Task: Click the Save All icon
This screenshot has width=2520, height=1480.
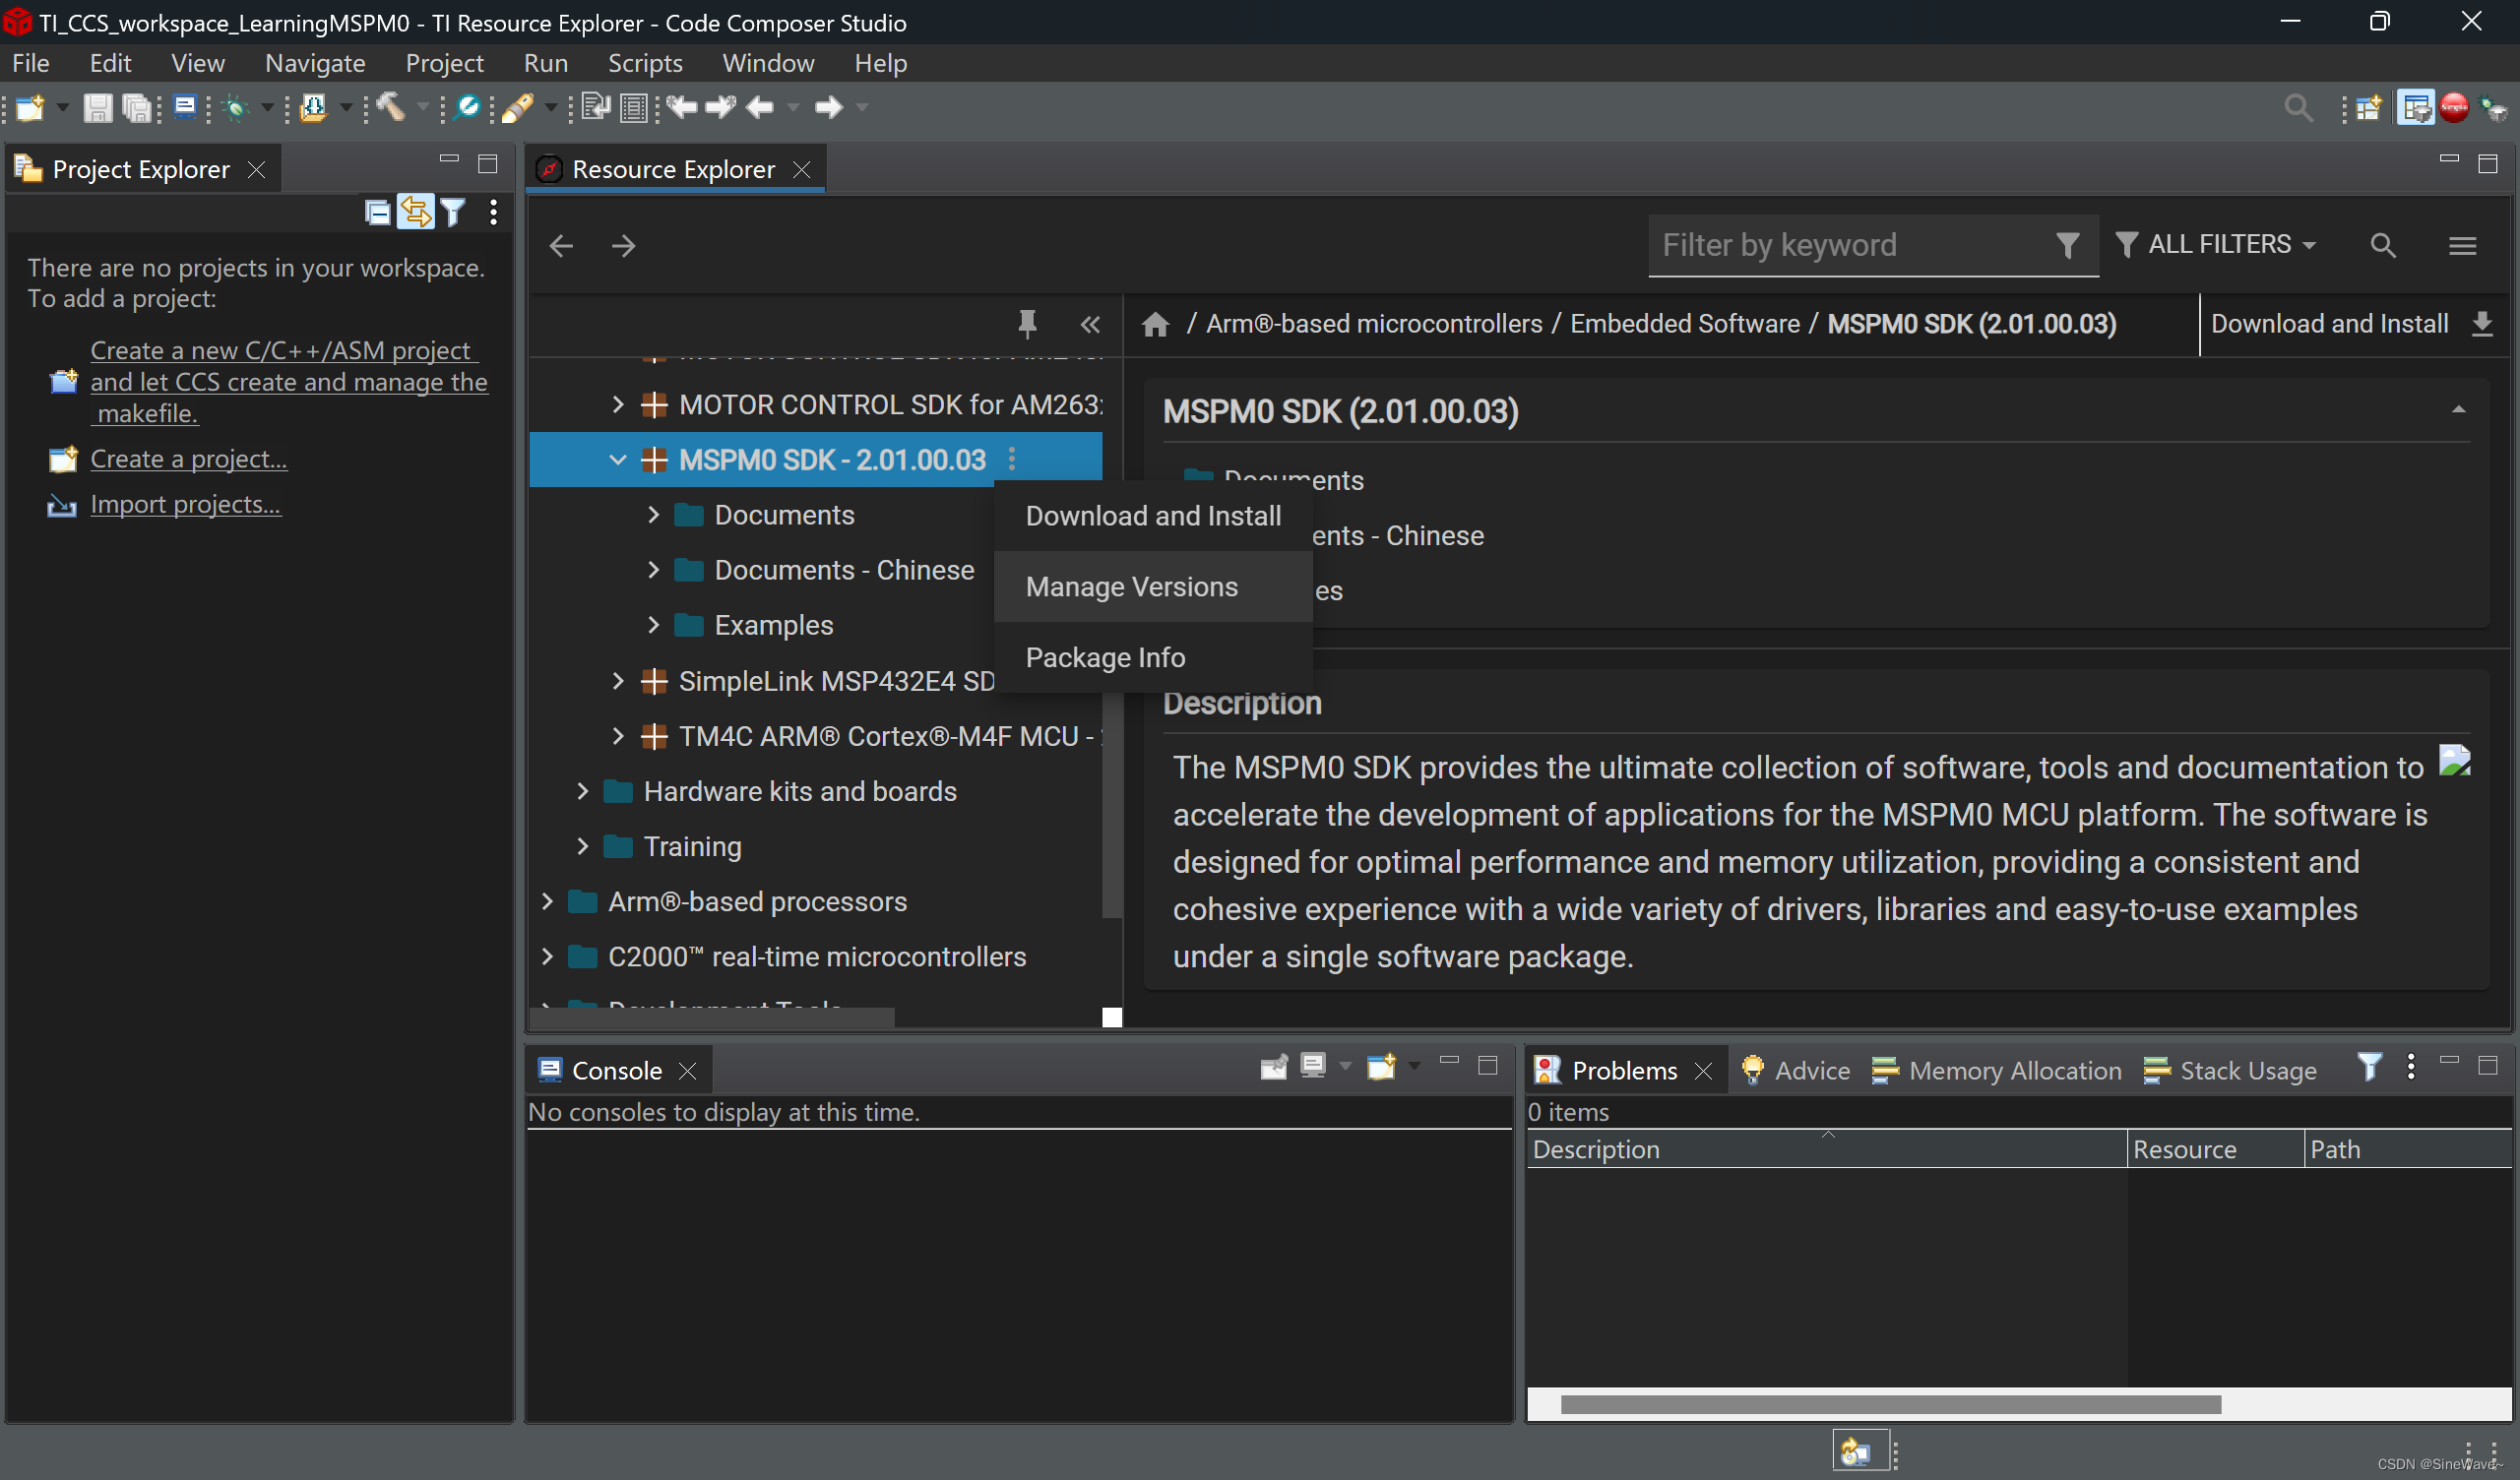Action: point(137,107)
